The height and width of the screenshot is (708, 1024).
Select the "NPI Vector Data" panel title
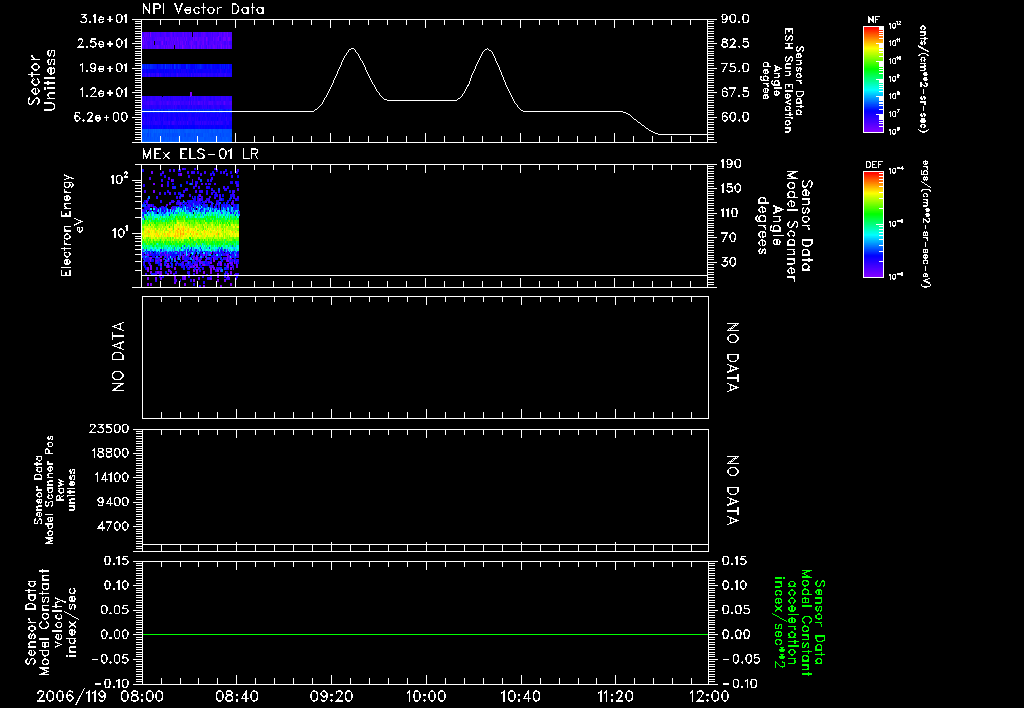point(203,9)
